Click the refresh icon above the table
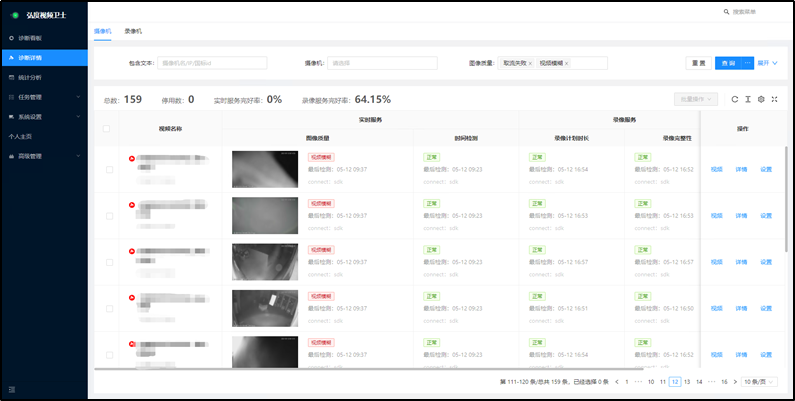Screen dimensions: 795x401 pyautogui.click(x=735, y=99)
